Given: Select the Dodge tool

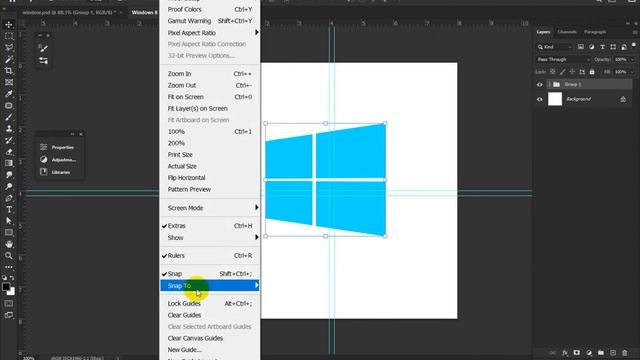Looking at the screenshot, I should 9,187.
